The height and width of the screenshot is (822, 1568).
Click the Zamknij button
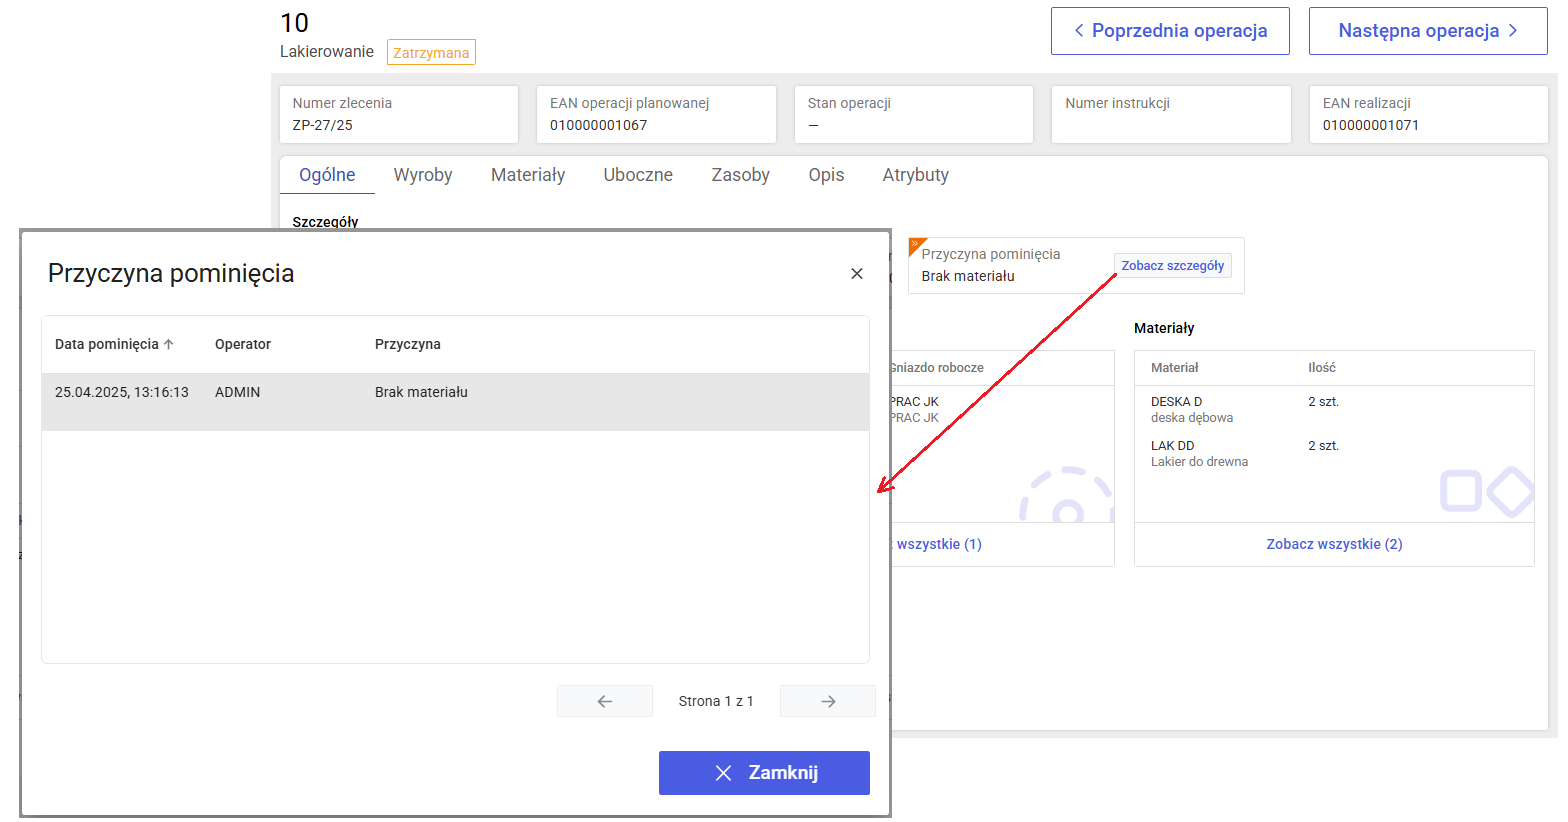click(x=764, y=773)
